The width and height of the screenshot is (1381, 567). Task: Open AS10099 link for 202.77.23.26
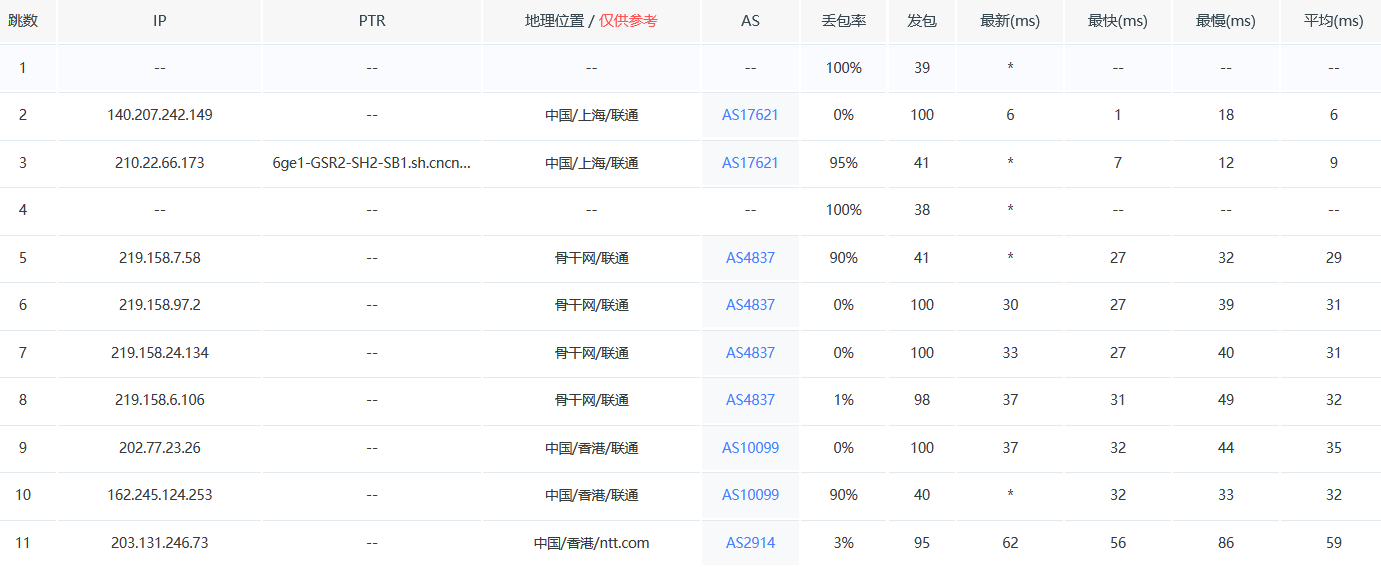750,448
